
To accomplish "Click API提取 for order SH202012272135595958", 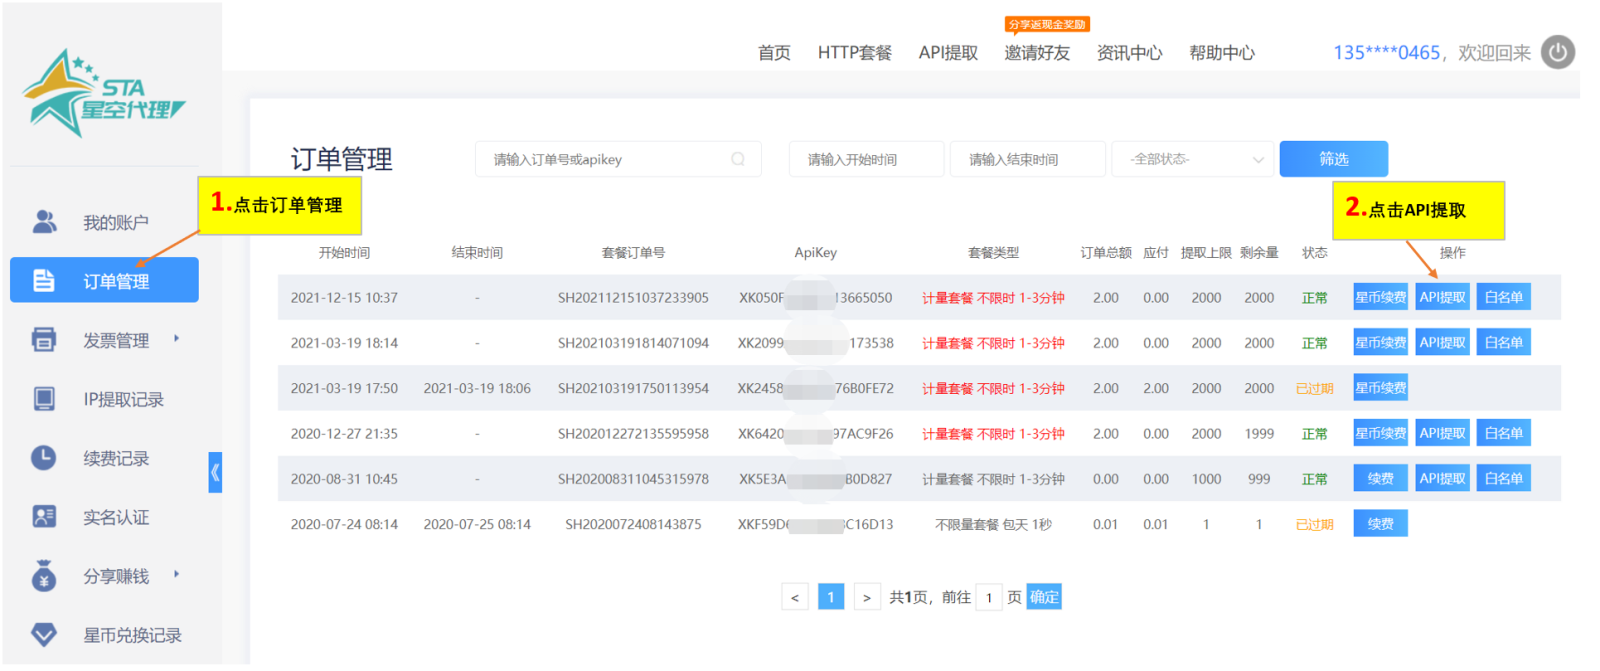I will [1442, 433].
